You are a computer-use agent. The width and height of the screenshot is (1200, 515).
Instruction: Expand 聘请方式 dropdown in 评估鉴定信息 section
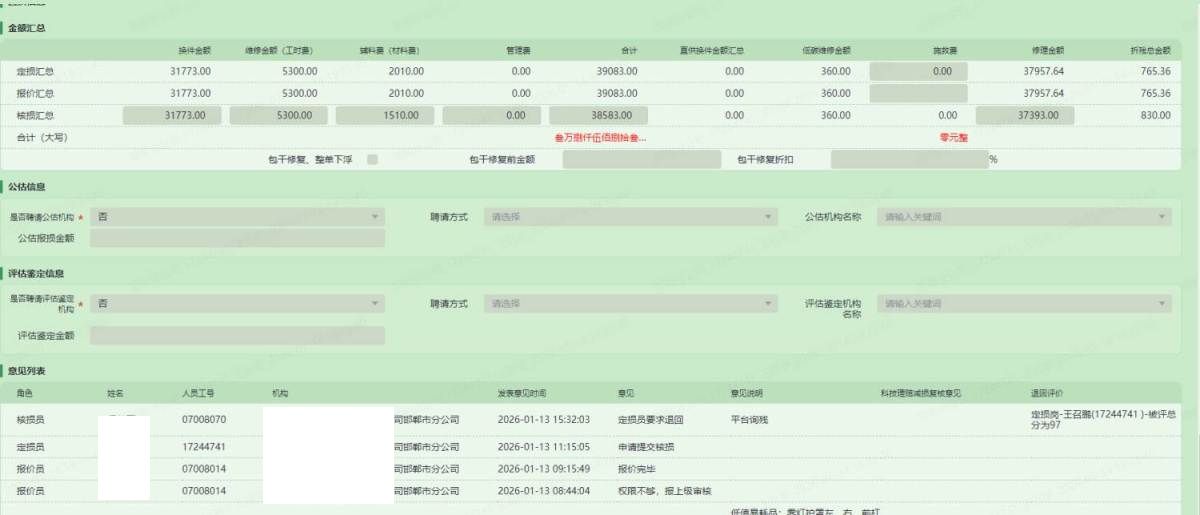pos(629,303)
